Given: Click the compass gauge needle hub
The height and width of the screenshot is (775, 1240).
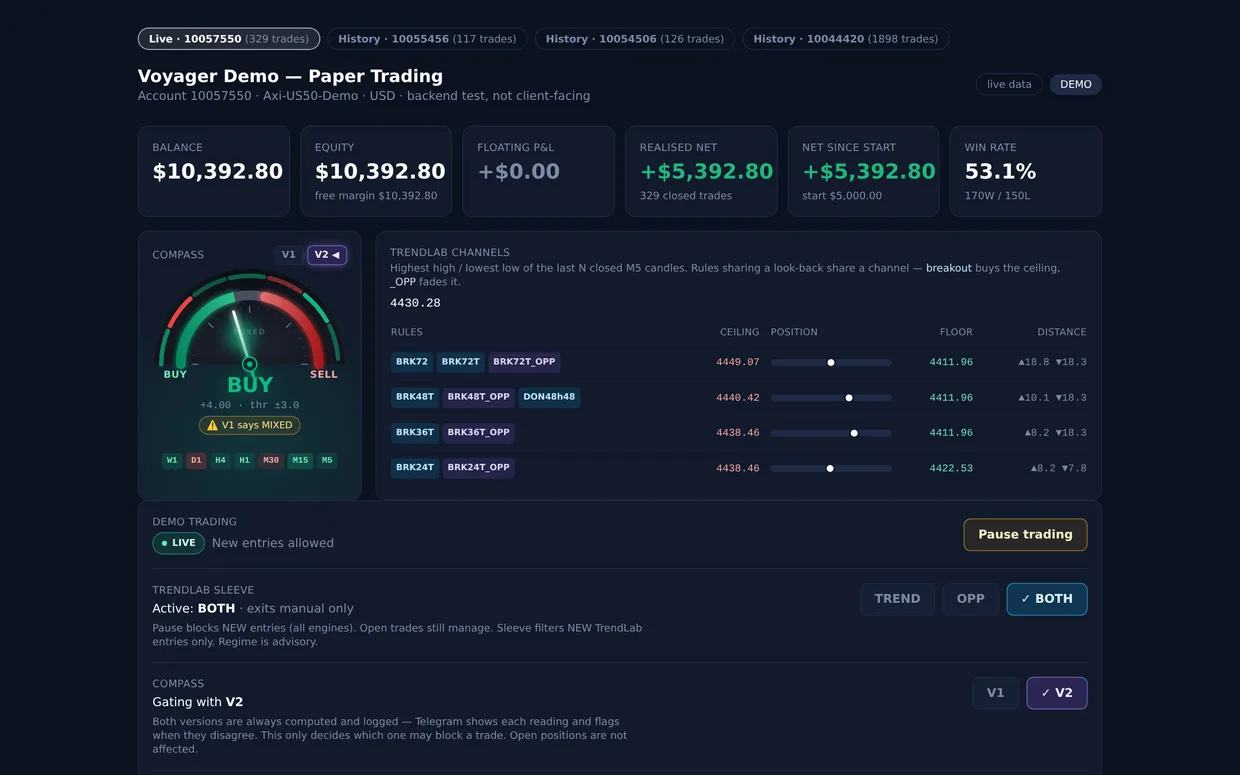Looking at the screenshot, I should tap(250, 364).
